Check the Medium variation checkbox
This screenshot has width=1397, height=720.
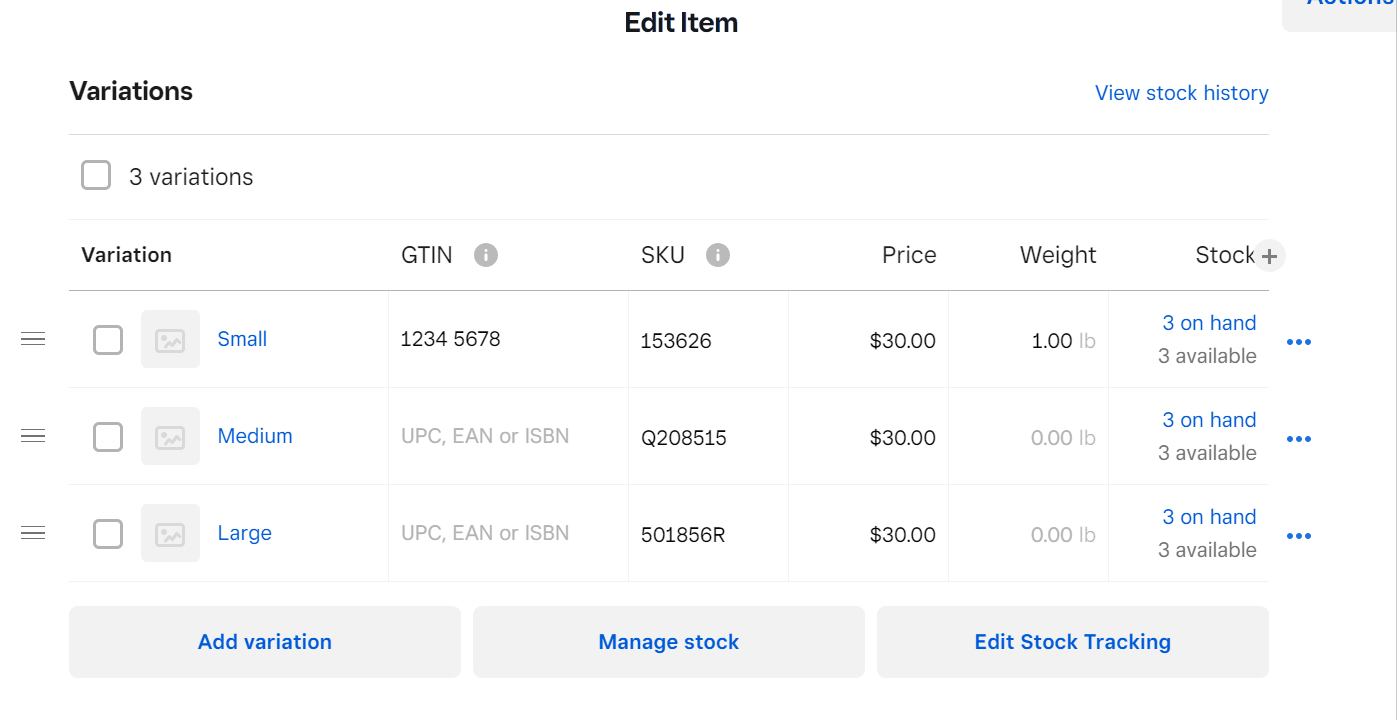[108, 437]
